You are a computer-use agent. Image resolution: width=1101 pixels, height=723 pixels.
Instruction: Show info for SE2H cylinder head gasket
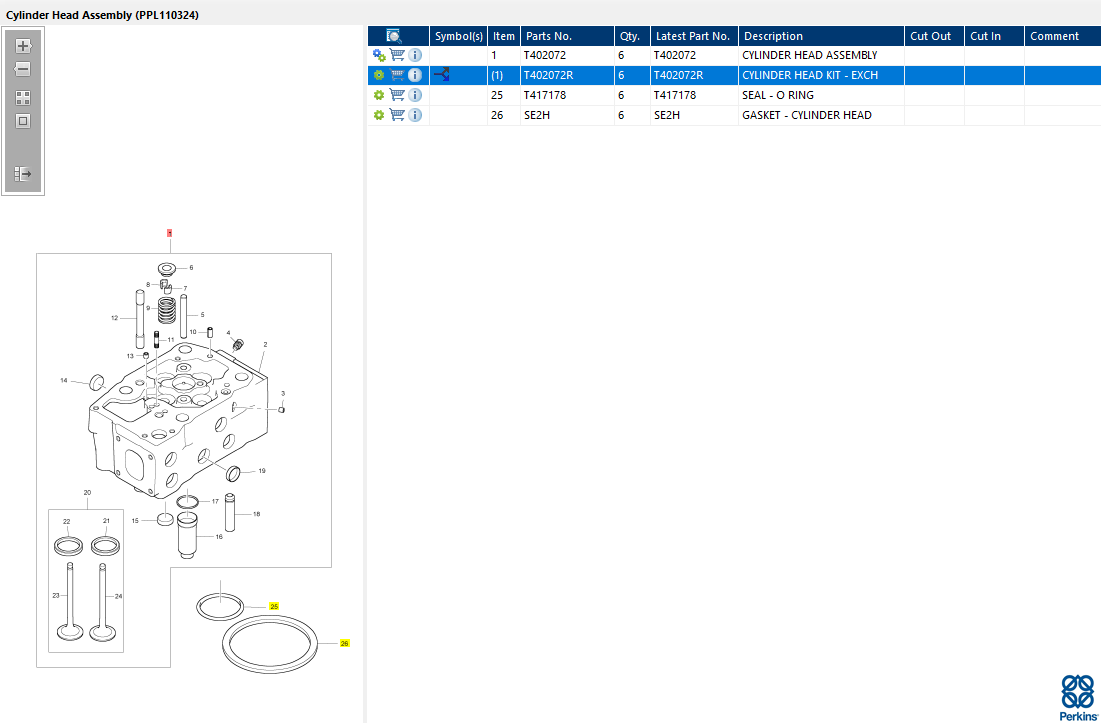415,115
